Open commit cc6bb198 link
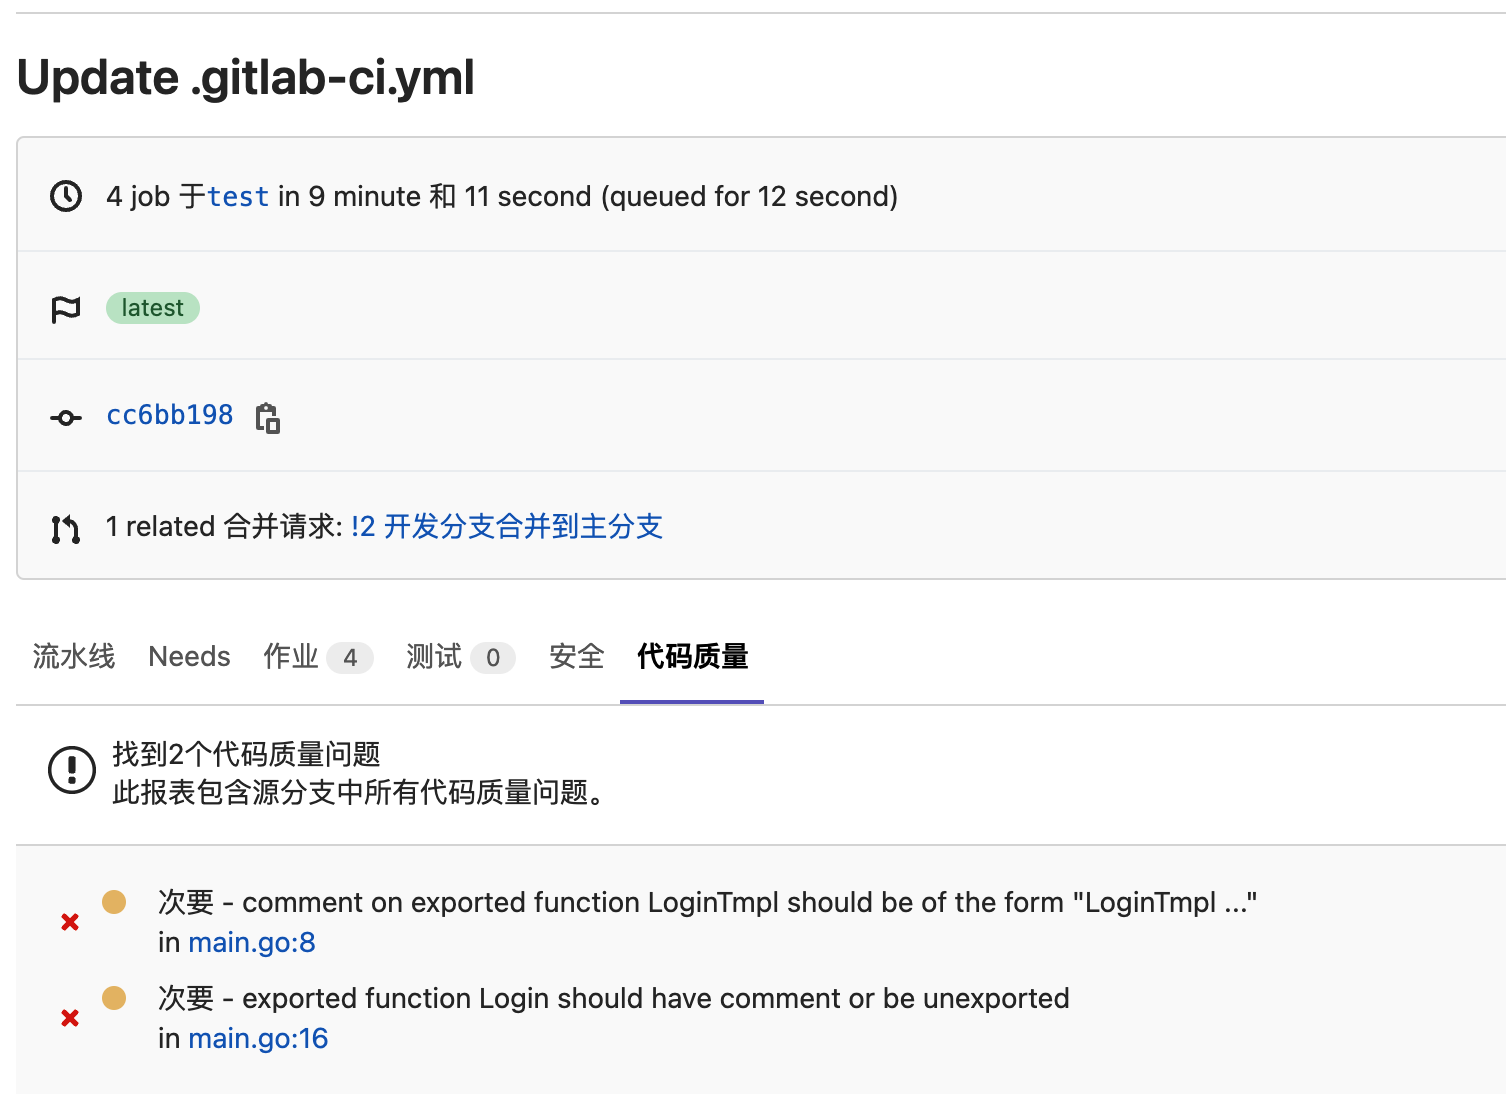This screenshot has height=1100, width=1506. (170, 415)
